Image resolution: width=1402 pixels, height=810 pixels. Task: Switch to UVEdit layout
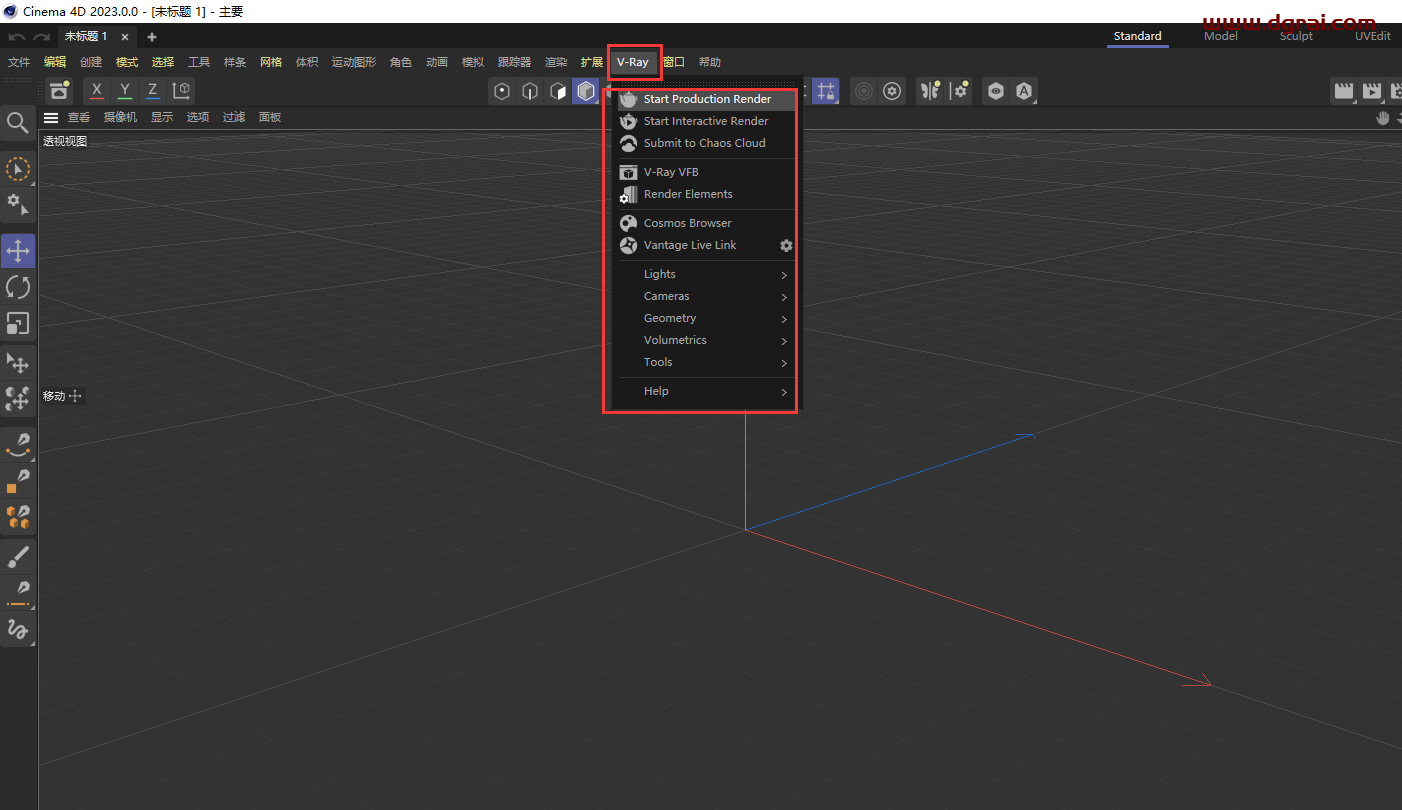coord(1372,36)
